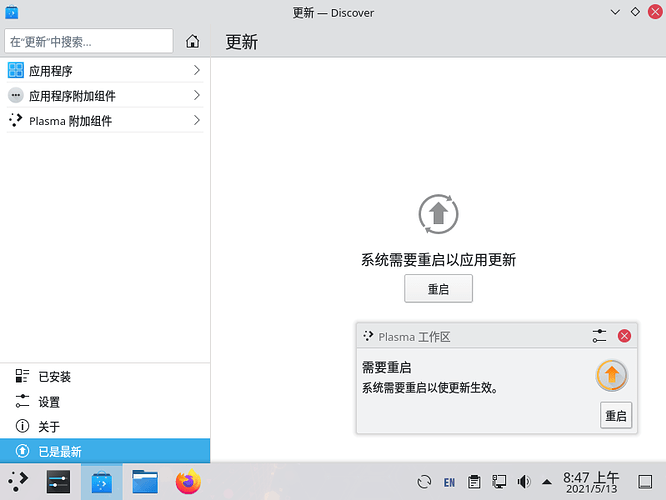Click the Discover icon in title bar
666x500 pixels.
click(x=11, y=12)
